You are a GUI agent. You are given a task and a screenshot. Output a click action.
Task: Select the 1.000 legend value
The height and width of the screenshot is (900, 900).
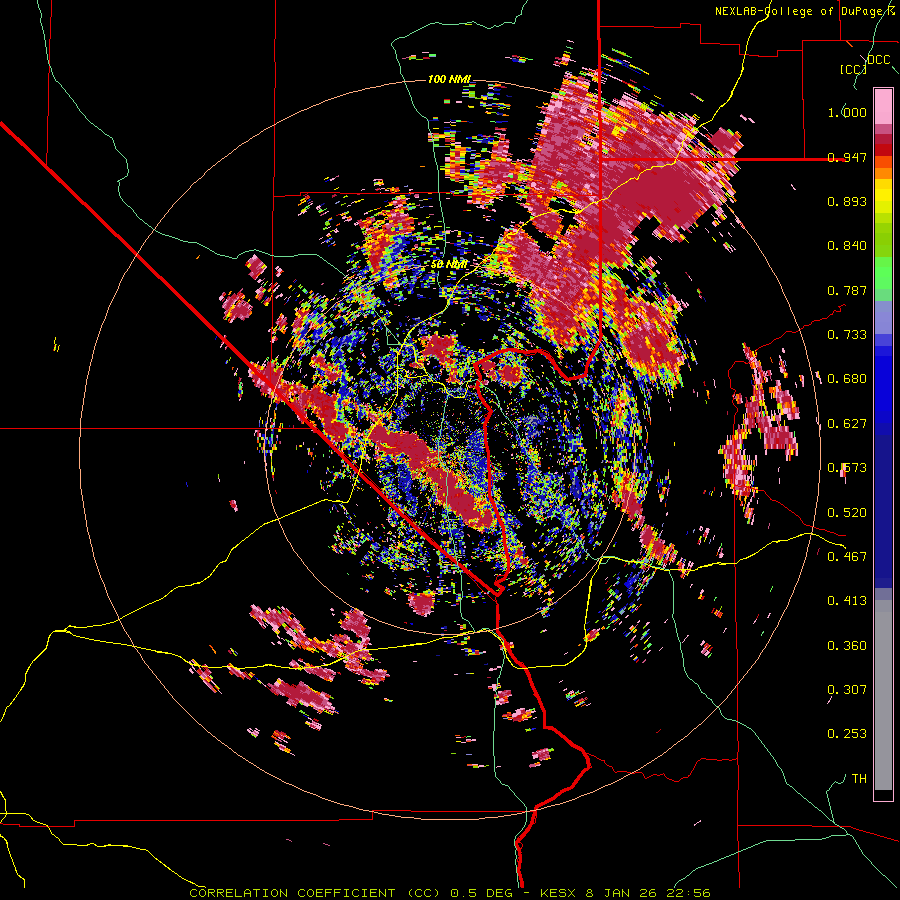(x=847, y=112)
